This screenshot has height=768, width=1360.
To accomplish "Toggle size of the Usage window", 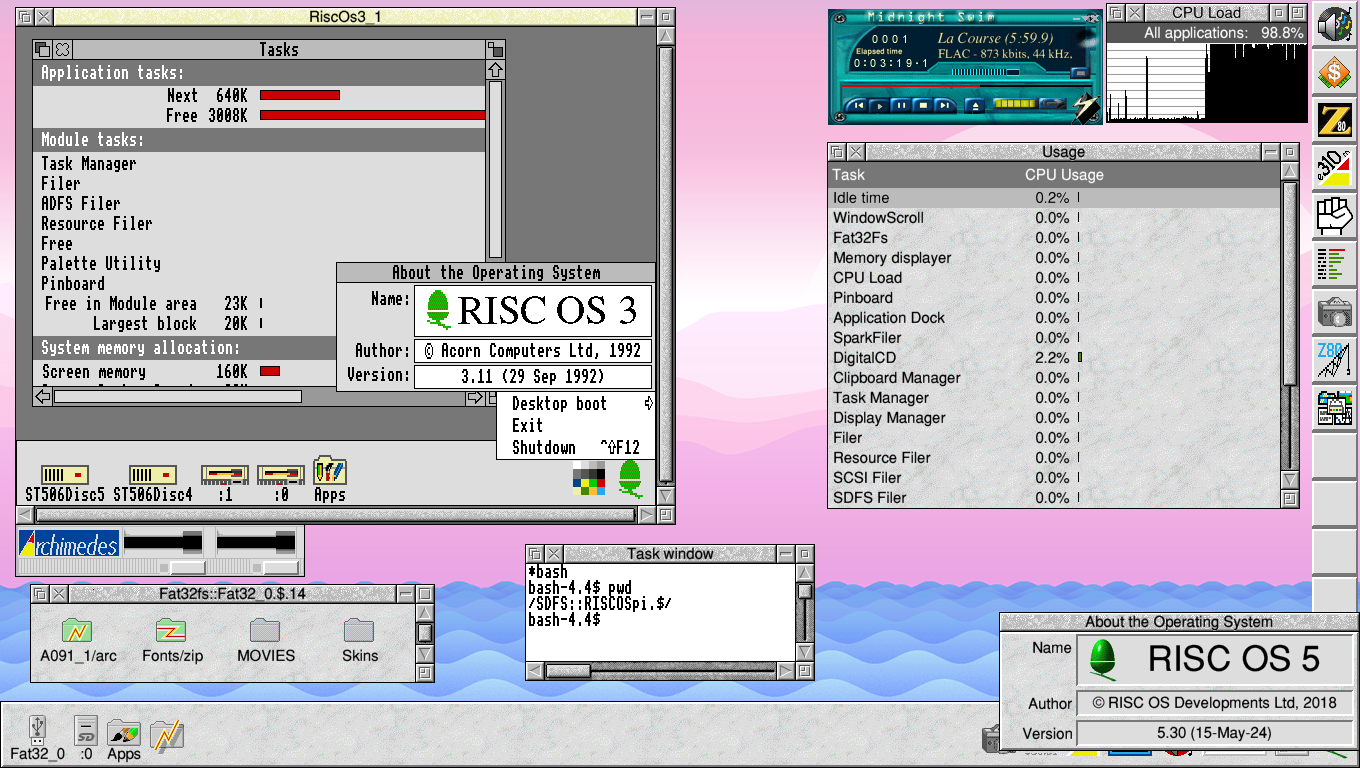I will point(1289,152).
